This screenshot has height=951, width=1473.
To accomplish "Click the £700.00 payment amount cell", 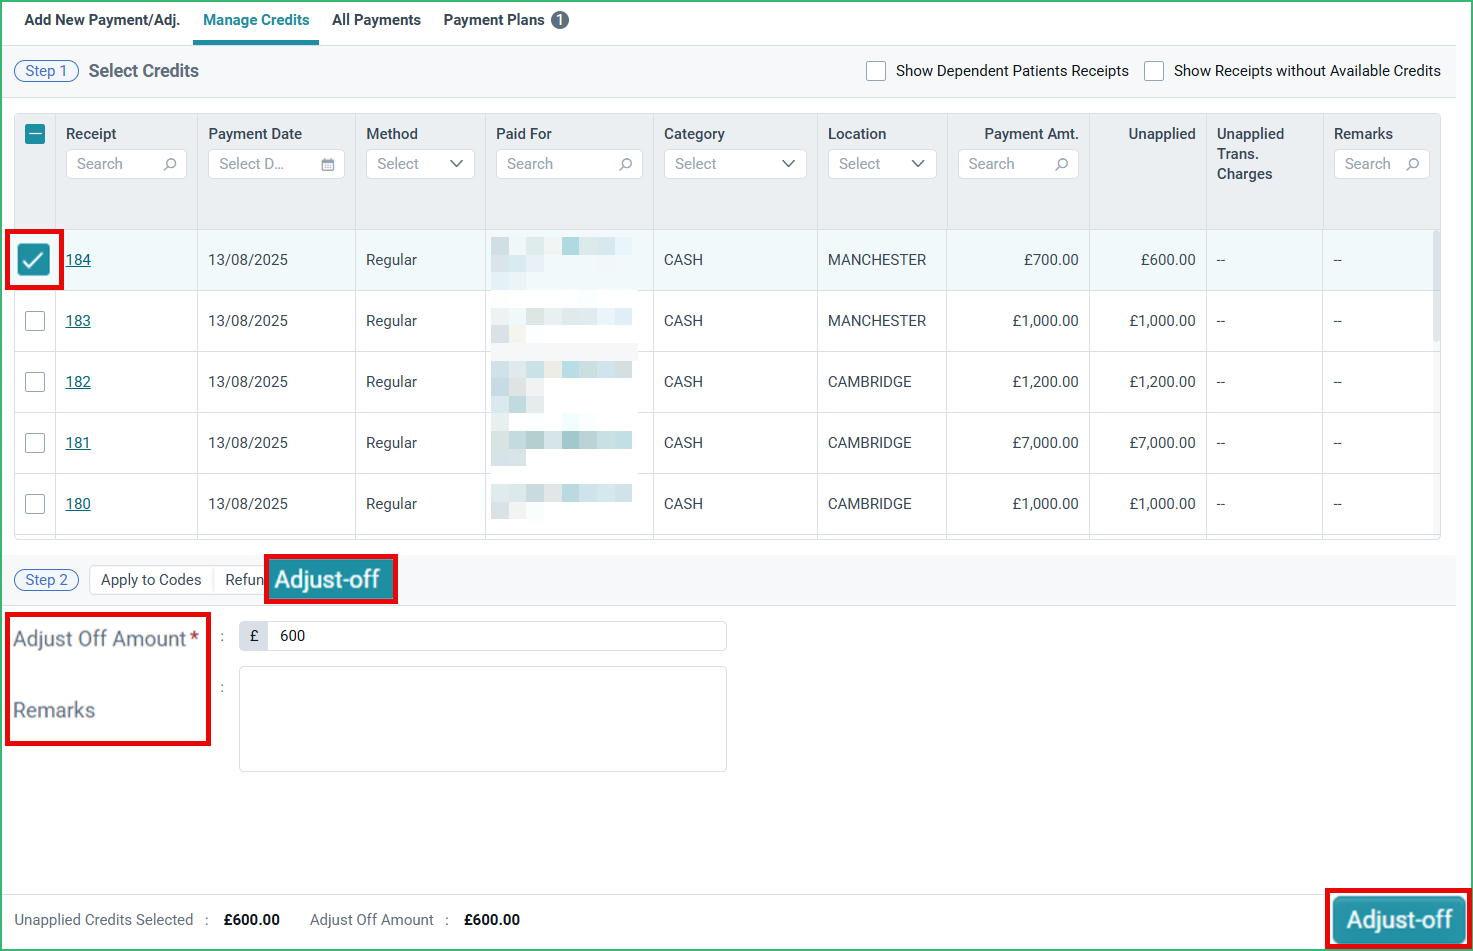I will [1051, 260].
